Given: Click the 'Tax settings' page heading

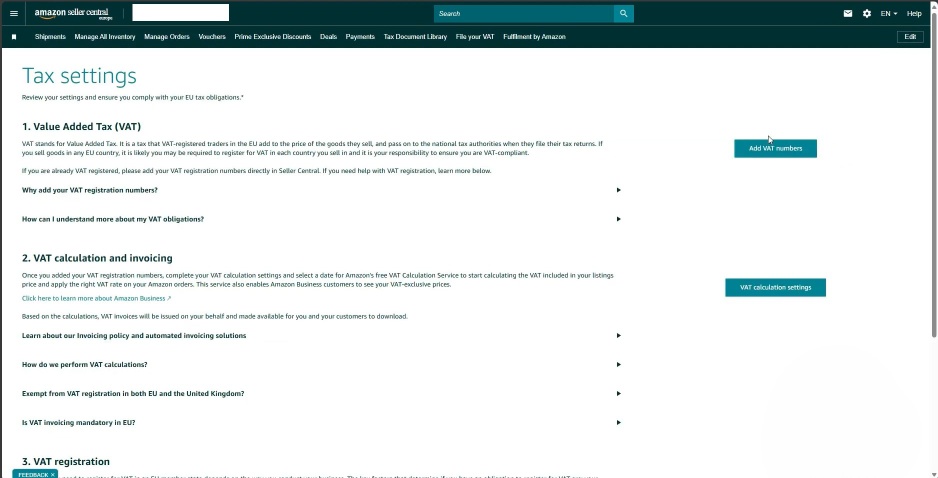Looking at the screenshot, I should (x=79, y=76).
